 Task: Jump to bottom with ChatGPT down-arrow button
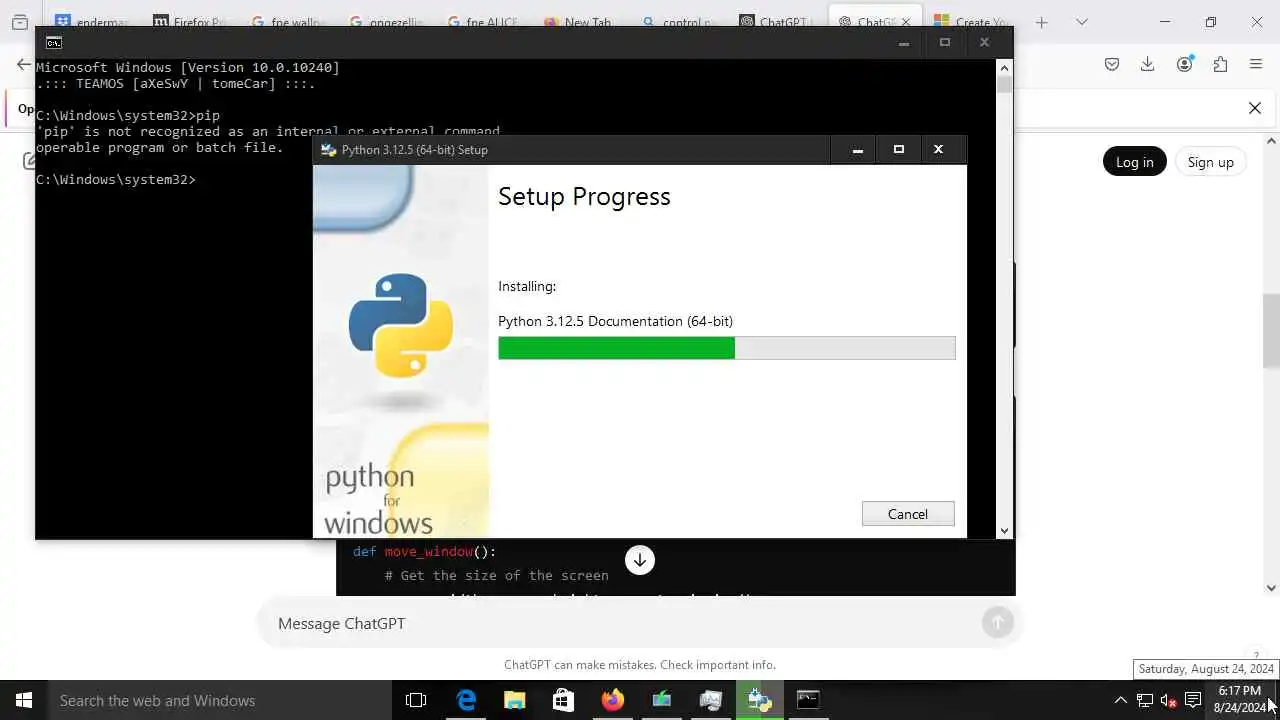click(640, 560)
